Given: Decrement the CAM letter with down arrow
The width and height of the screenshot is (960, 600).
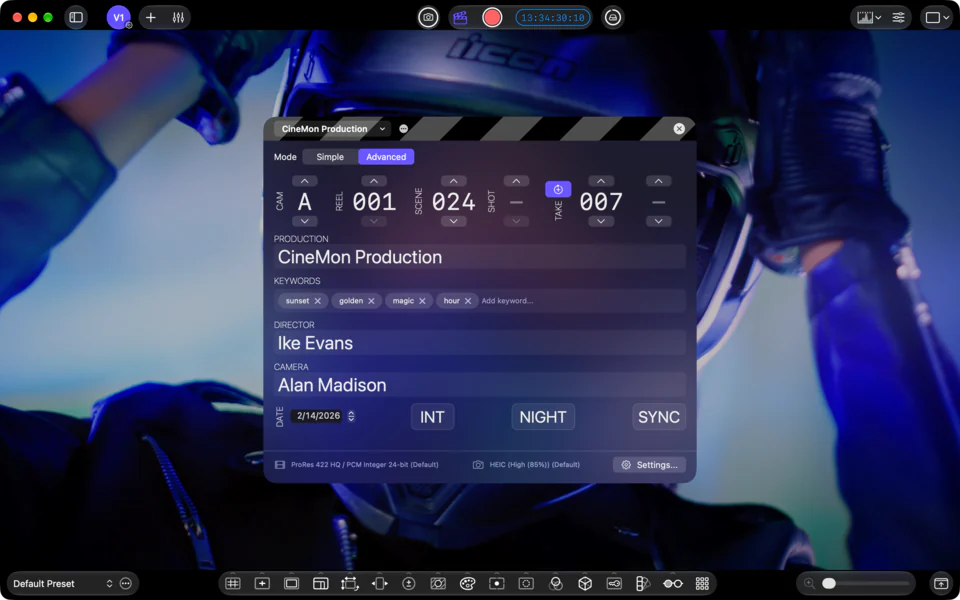Looking at the screenshot, I should click(304, 221).
